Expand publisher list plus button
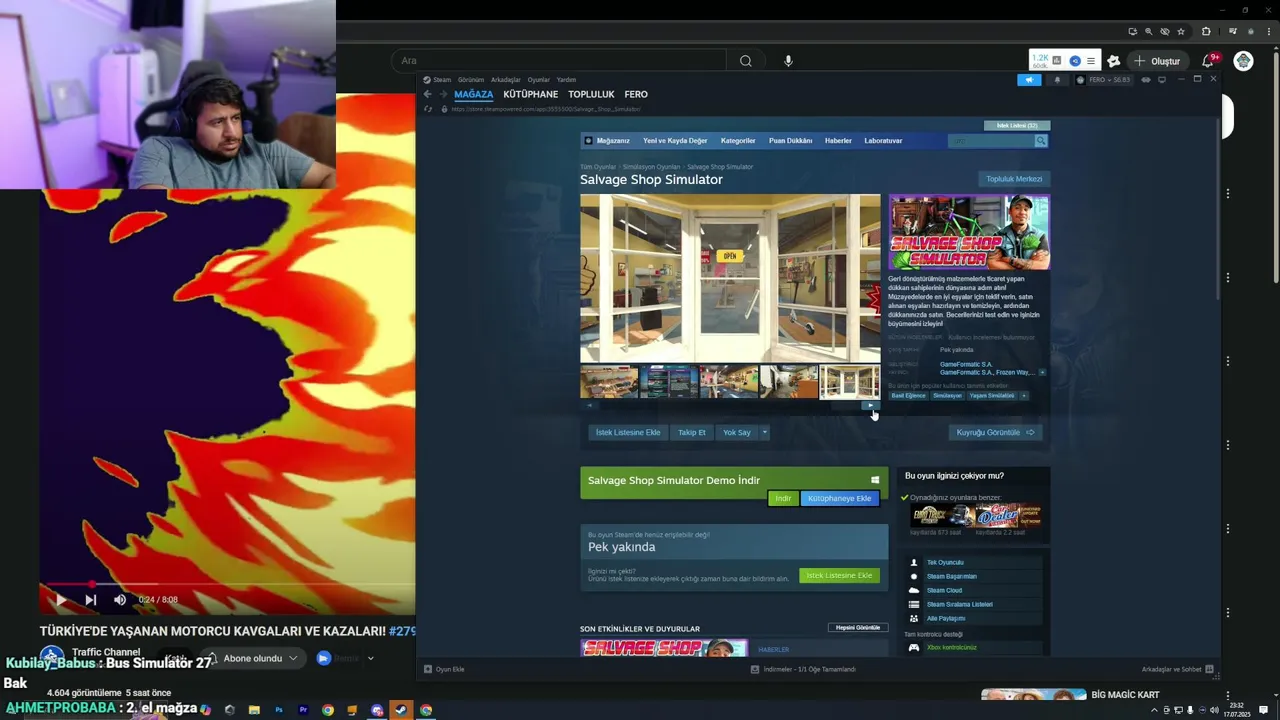The width and height of the screenshot is (1280, 720). pyautogui.click(x=1042, y=372)
